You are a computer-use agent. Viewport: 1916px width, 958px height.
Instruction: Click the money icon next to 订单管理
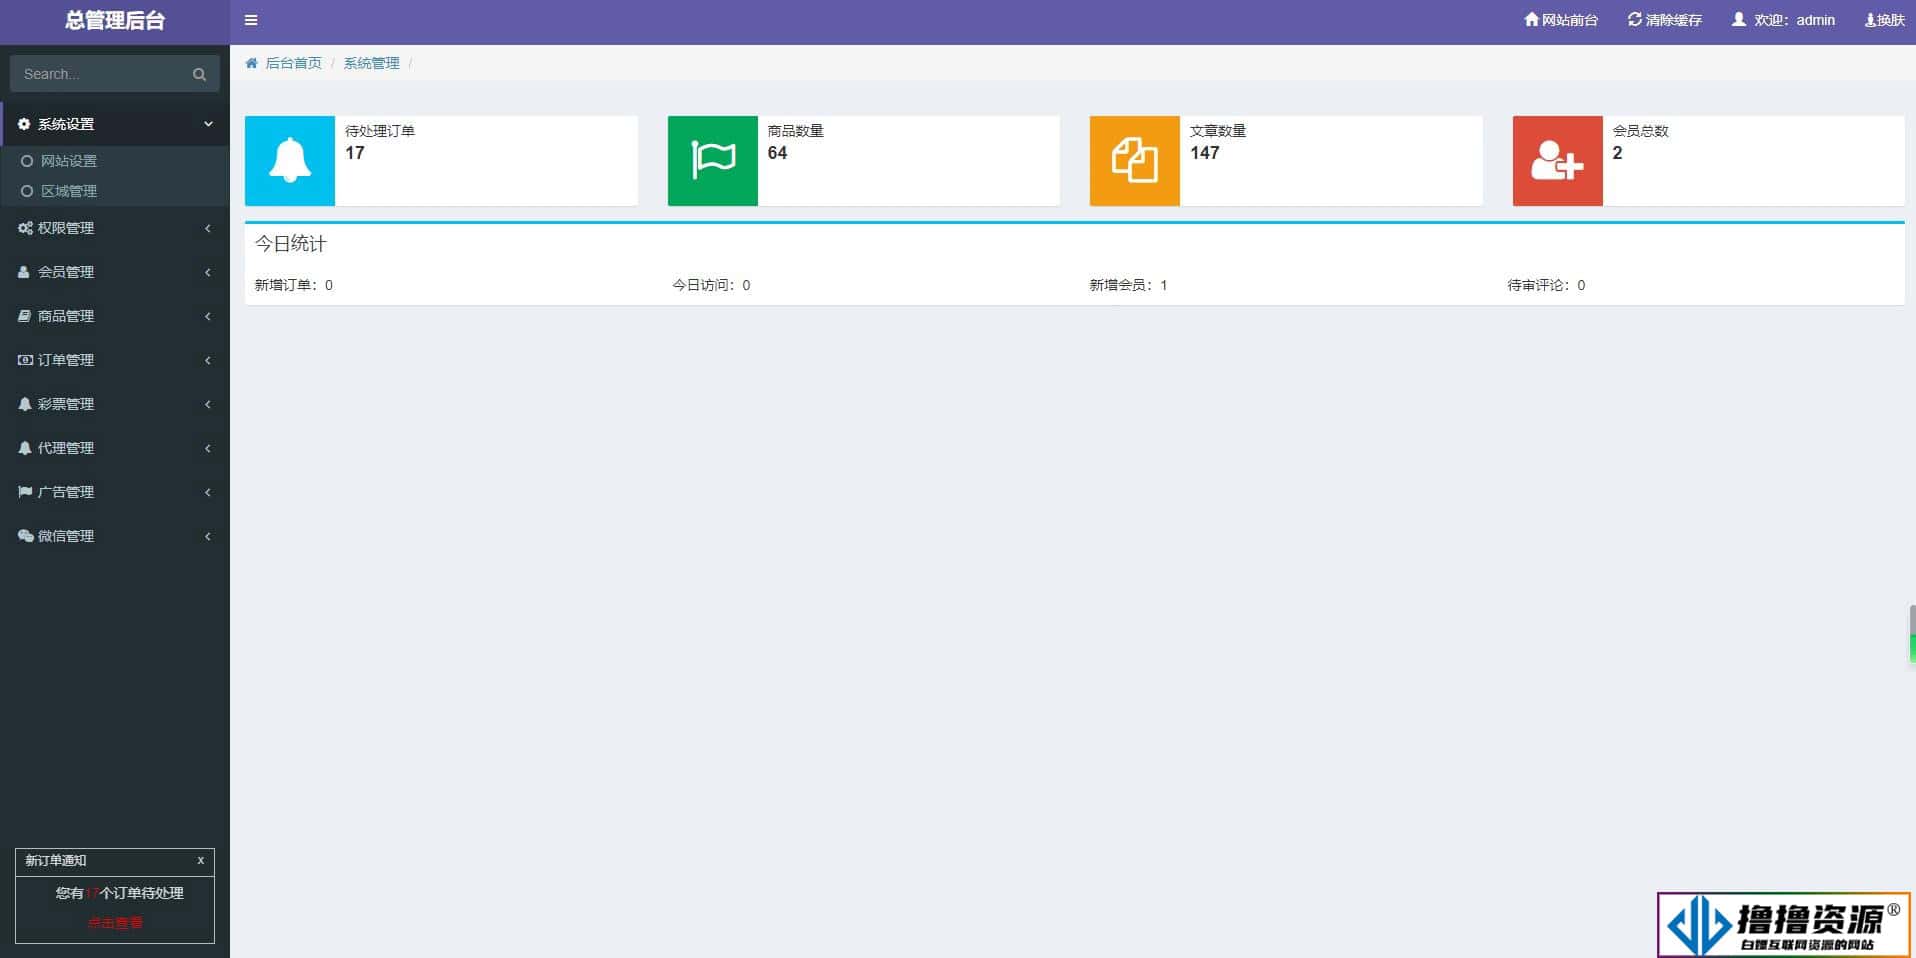[x=25, y=360]
